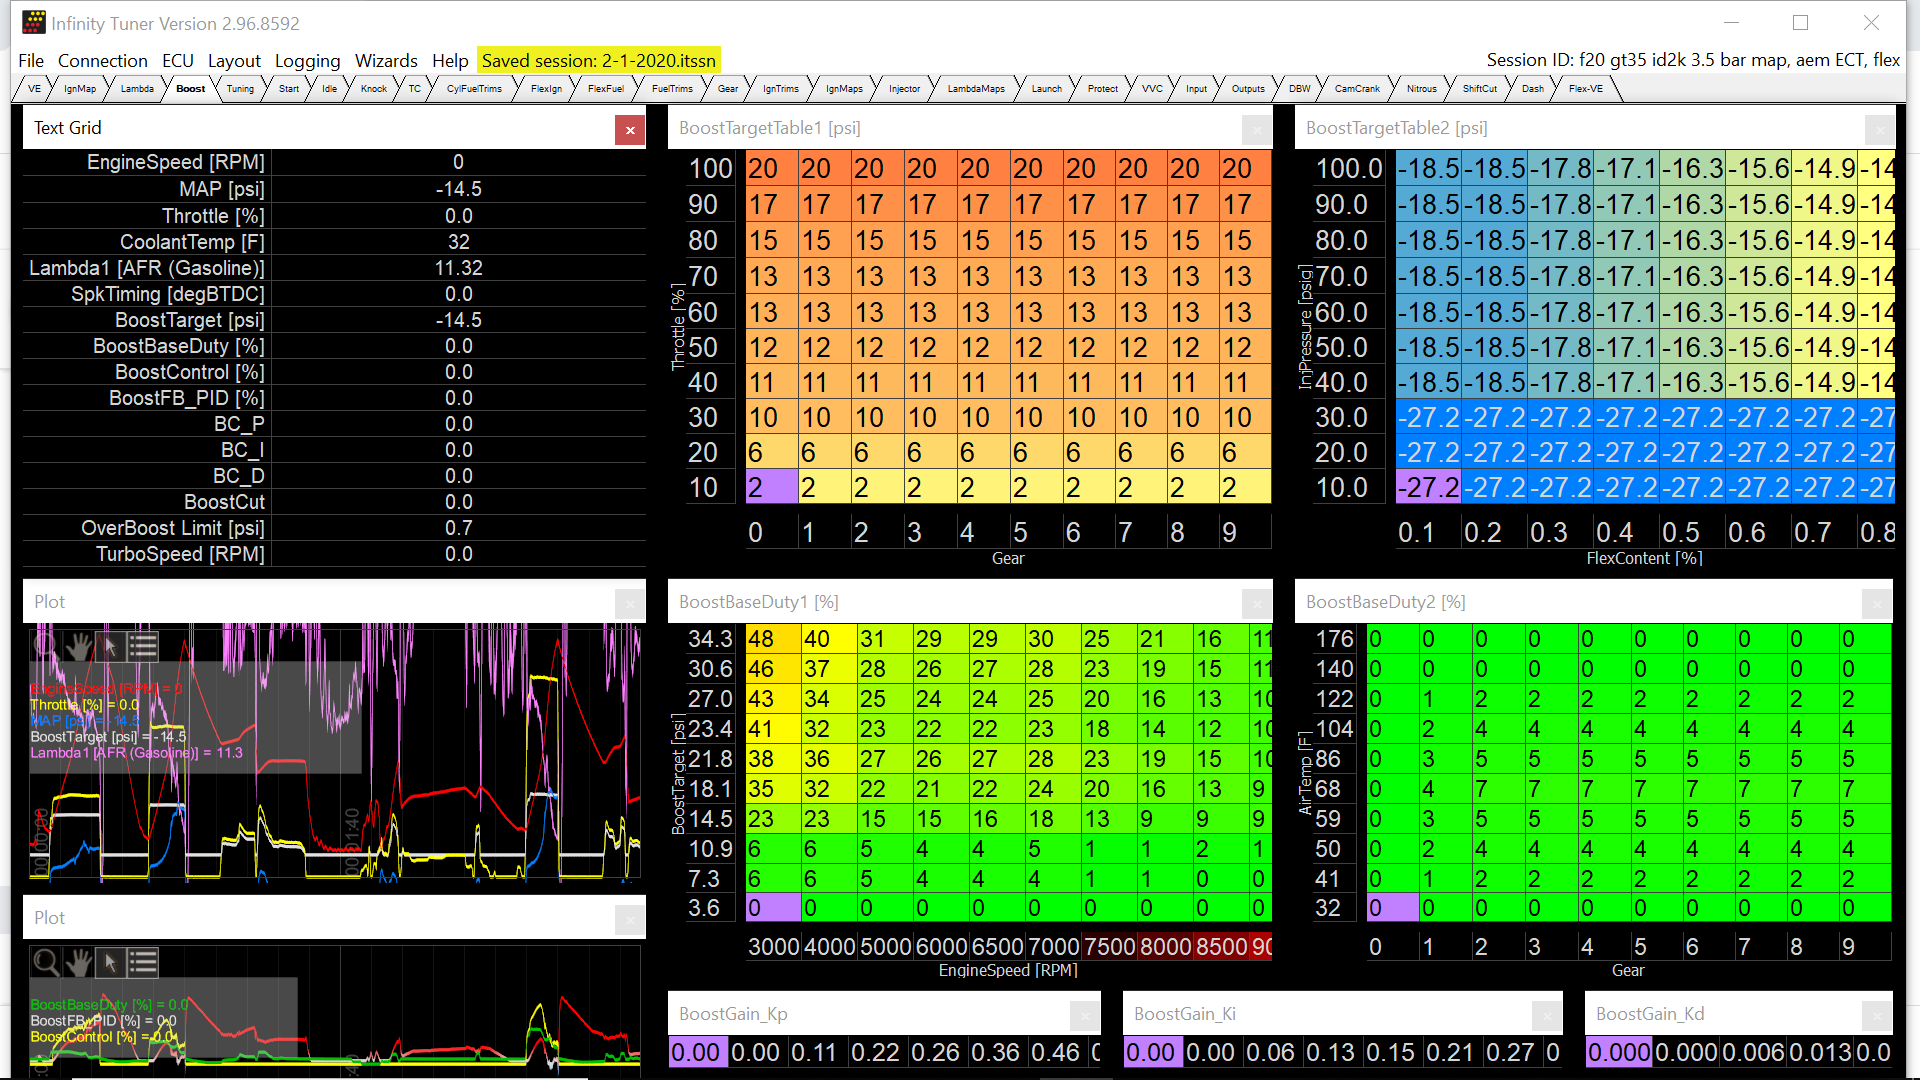Select the pan hand tool in upper plot
The width and height of the screenshot is (1920, 1080).
point(78,646)
